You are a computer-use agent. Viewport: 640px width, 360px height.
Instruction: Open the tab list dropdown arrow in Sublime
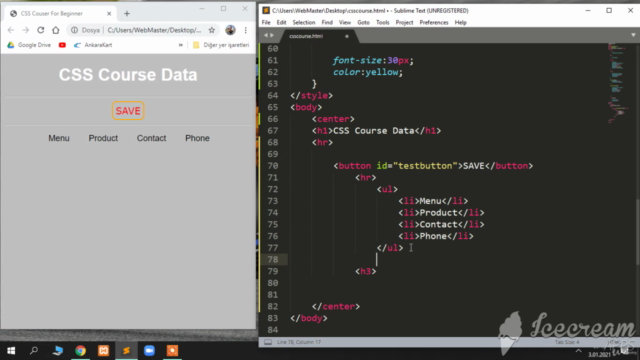point(633,35)
